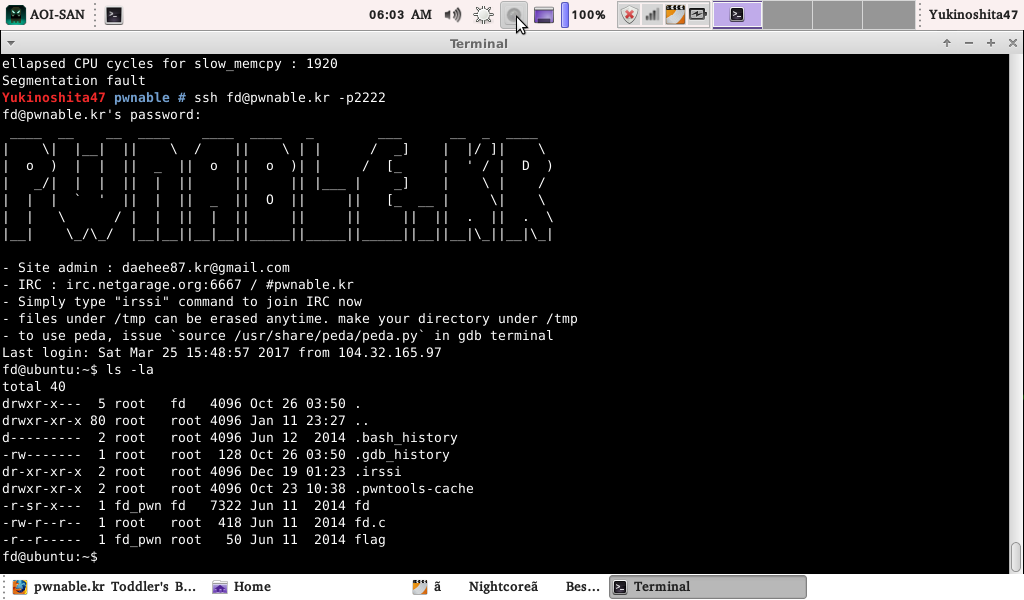Switch to the third workspace

(837, 14)
